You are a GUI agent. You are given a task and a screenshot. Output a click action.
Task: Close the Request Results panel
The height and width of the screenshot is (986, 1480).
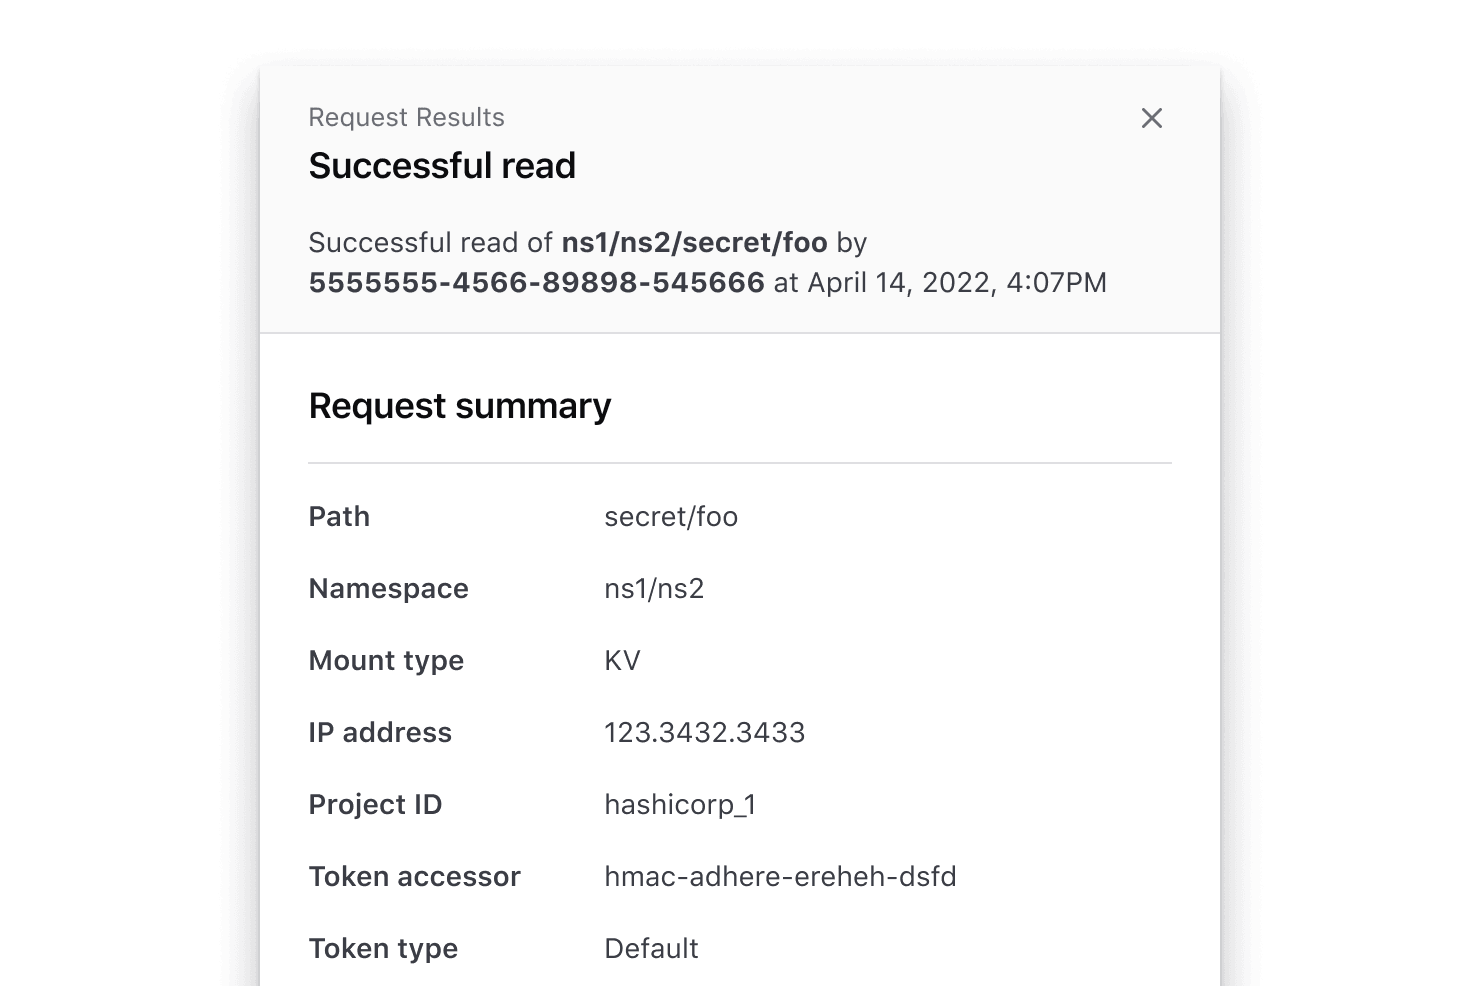(x=1151, y=118)
